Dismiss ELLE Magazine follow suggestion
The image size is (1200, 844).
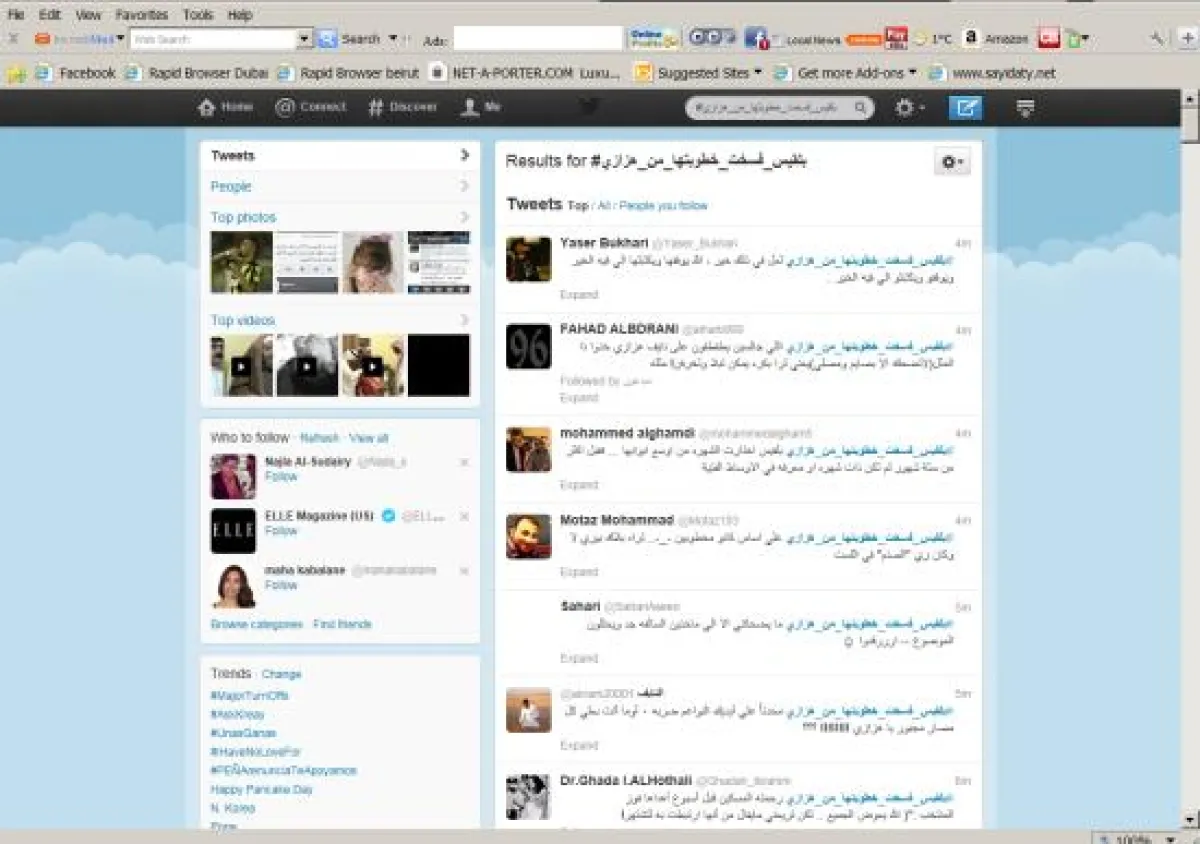tap(464, 517)
